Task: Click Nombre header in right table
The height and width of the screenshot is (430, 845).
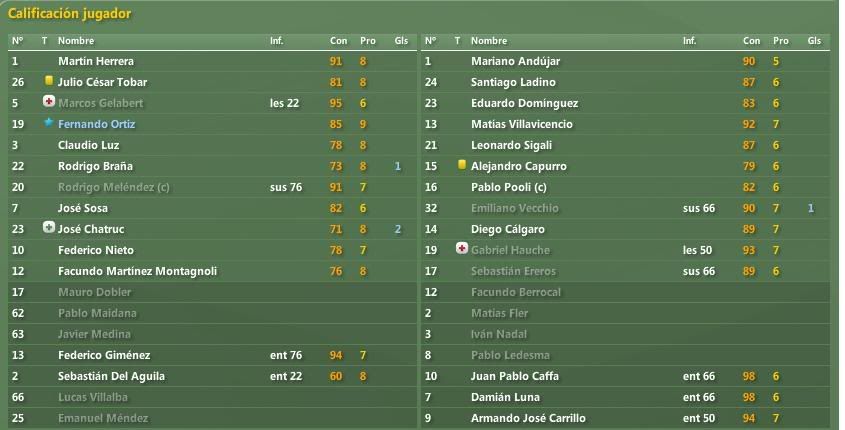Action: click(489, 40)
